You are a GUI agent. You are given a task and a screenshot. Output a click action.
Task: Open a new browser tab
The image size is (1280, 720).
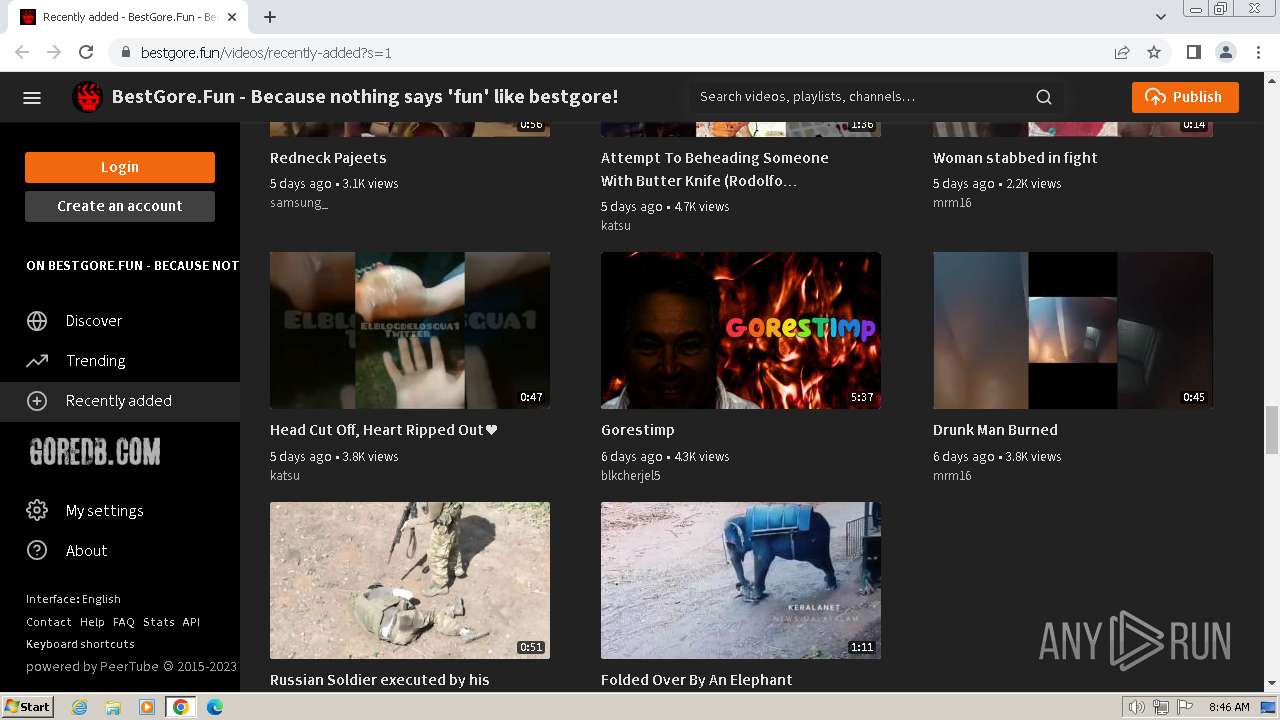click(x=270, y=17)
